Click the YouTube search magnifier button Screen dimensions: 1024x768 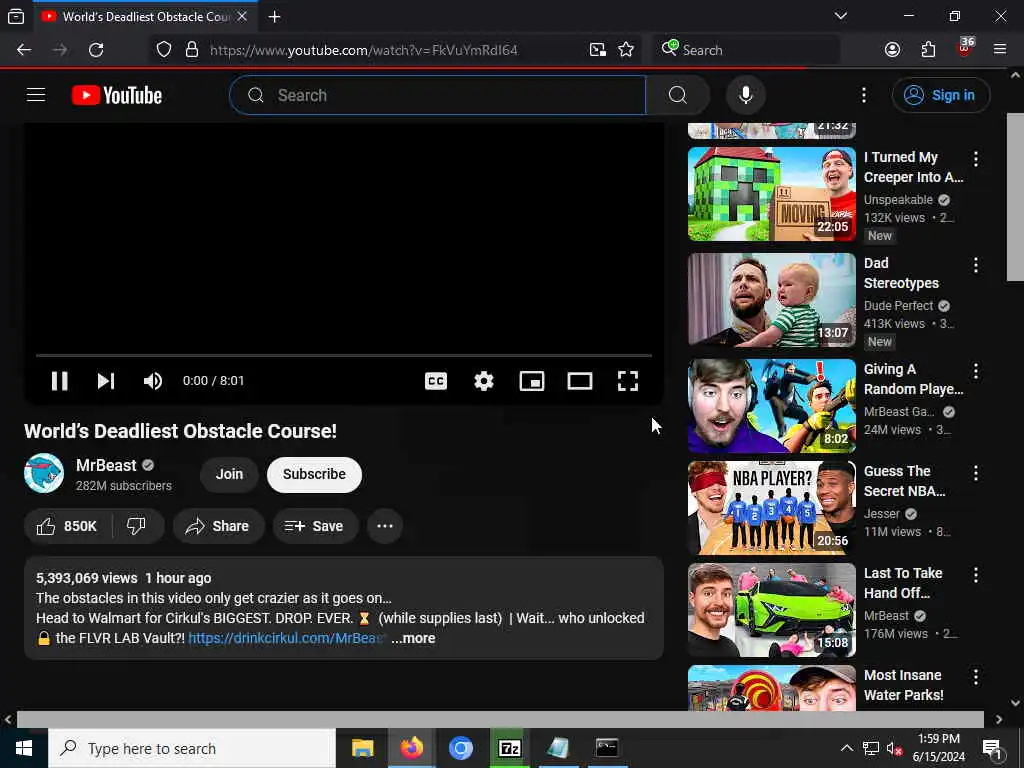pyautogui.click(x=678, y=95)
